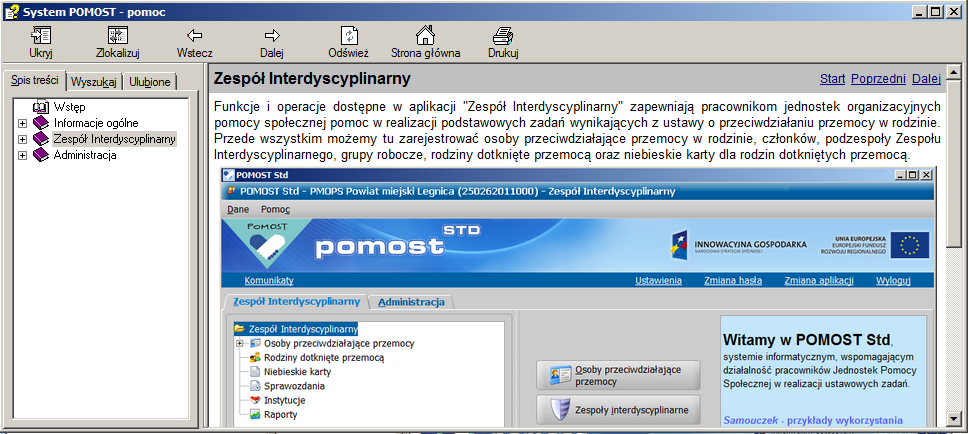Switch to the Spis treści tab
Screen dimensions: 968x434
(35, 80)
